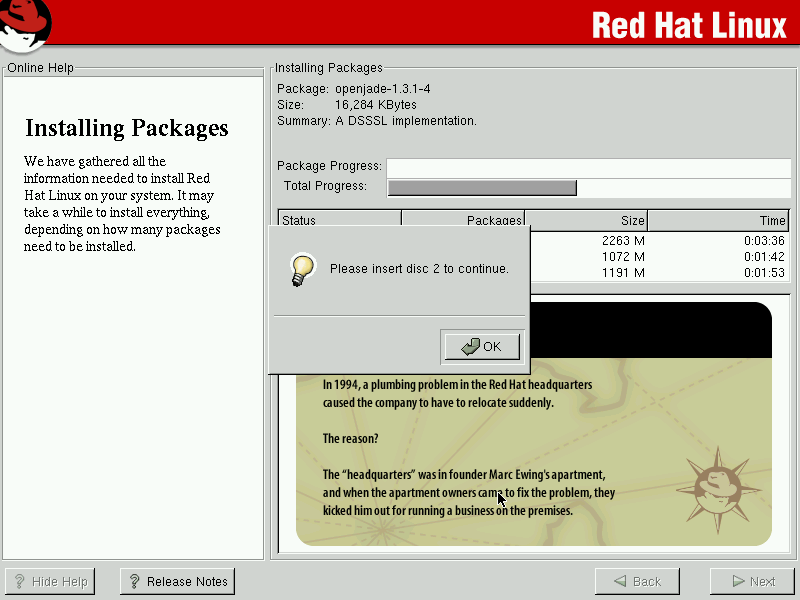800x600 pixels.
Task: Click OK in the insert disc dialog
Action: [x=482, y=346]
